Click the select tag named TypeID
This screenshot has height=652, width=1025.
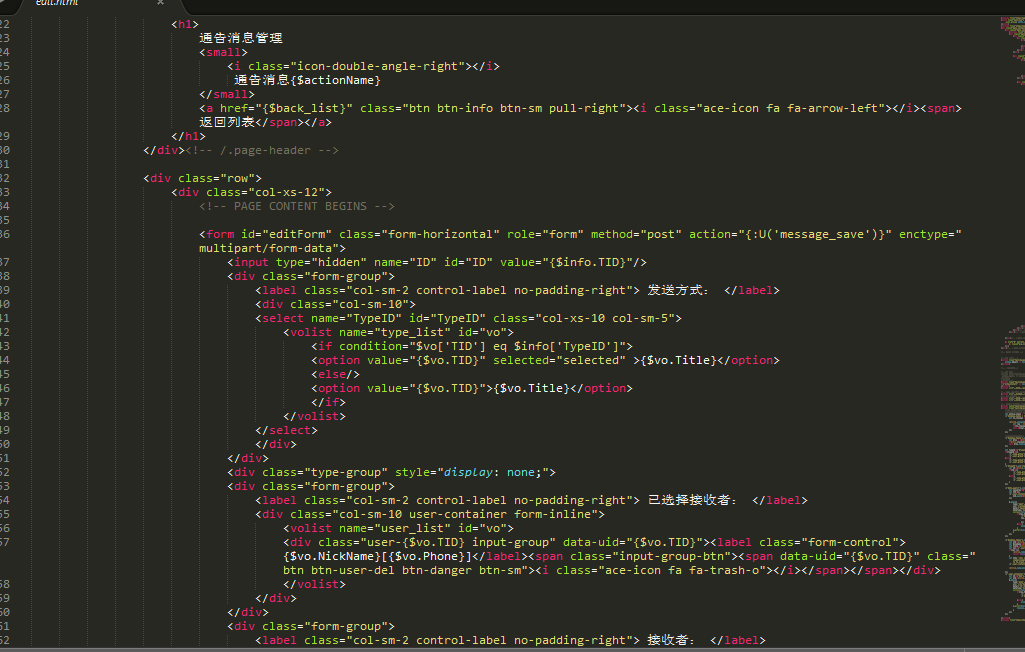pos(280,318)
